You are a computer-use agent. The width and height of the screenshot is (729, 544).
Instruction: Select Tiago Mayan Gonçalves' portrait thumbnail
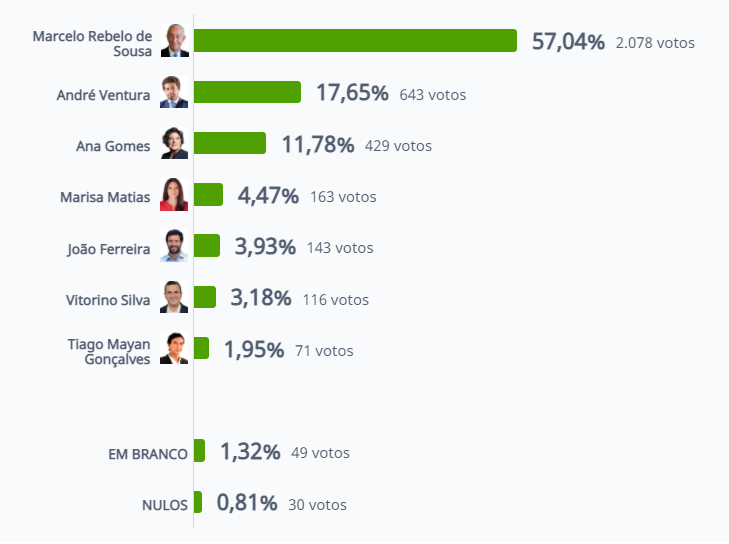[x=174, y=348]
